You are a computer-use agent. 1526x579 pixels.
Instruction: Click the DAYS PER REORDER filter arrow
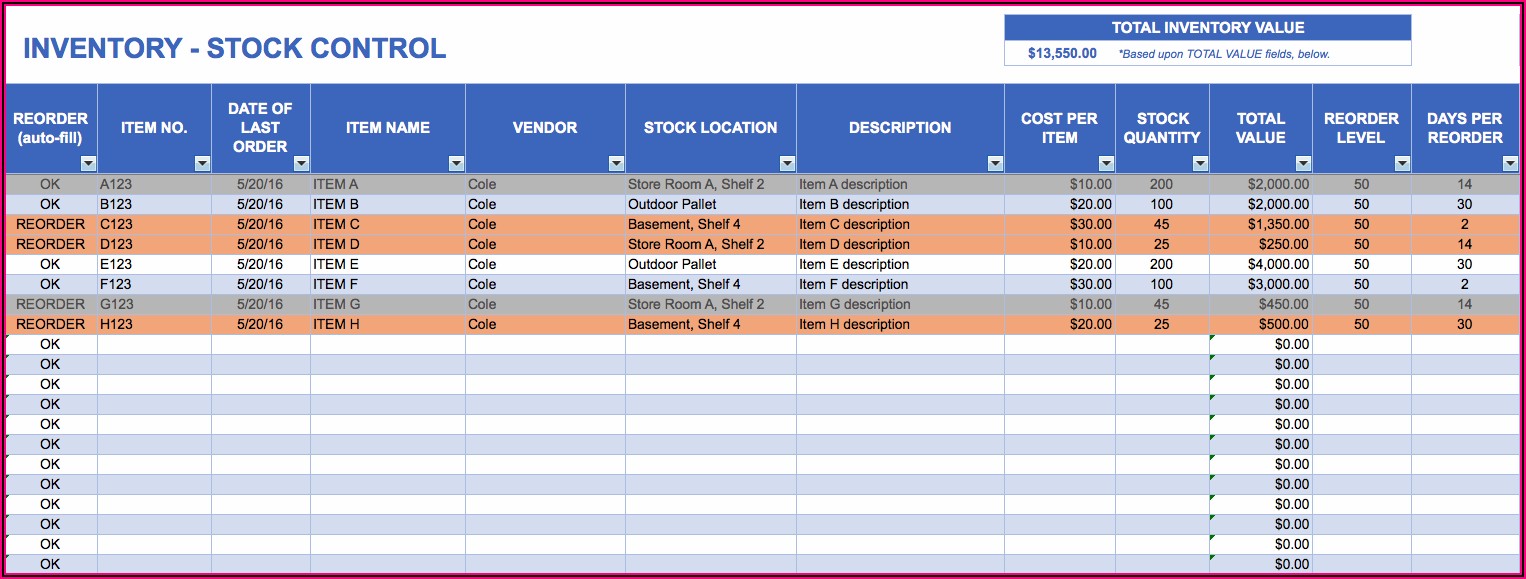1509,163
